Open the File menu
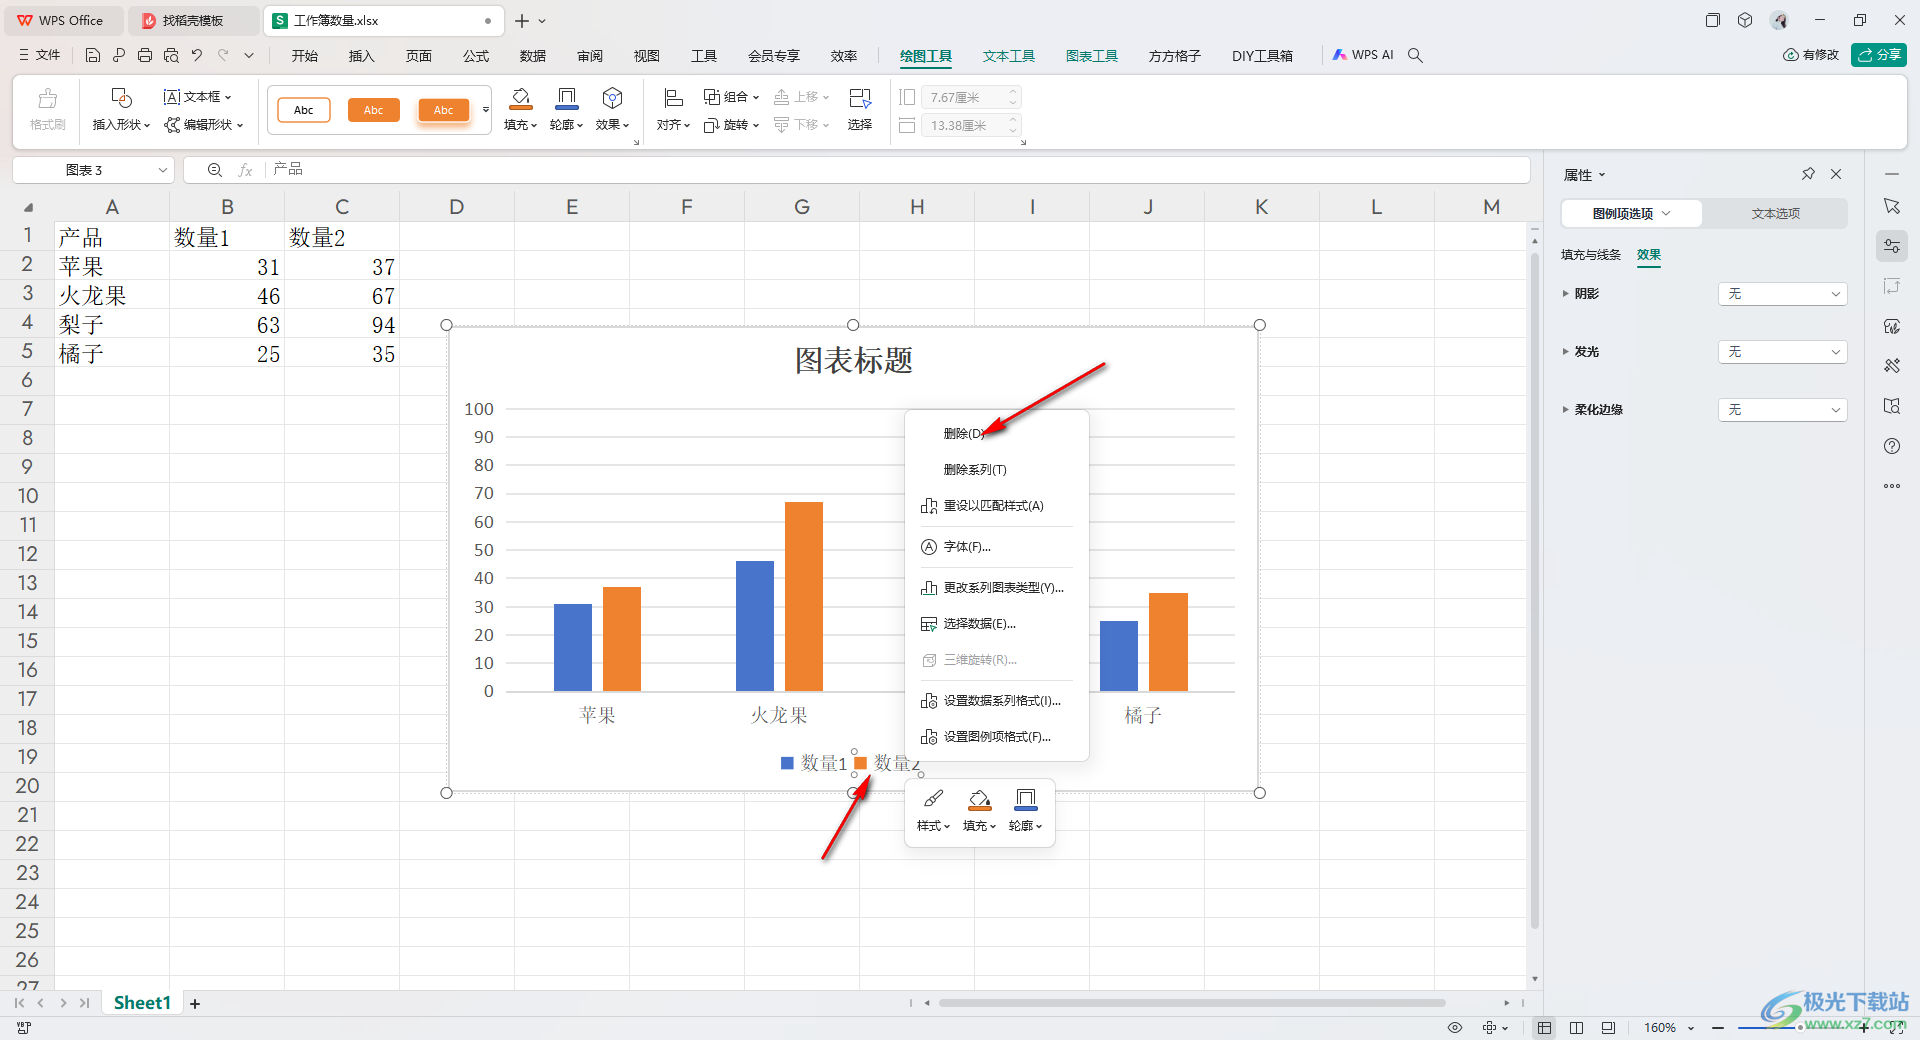The height and width of the screenshot is (1040, 1920). [x=40, y=56]
